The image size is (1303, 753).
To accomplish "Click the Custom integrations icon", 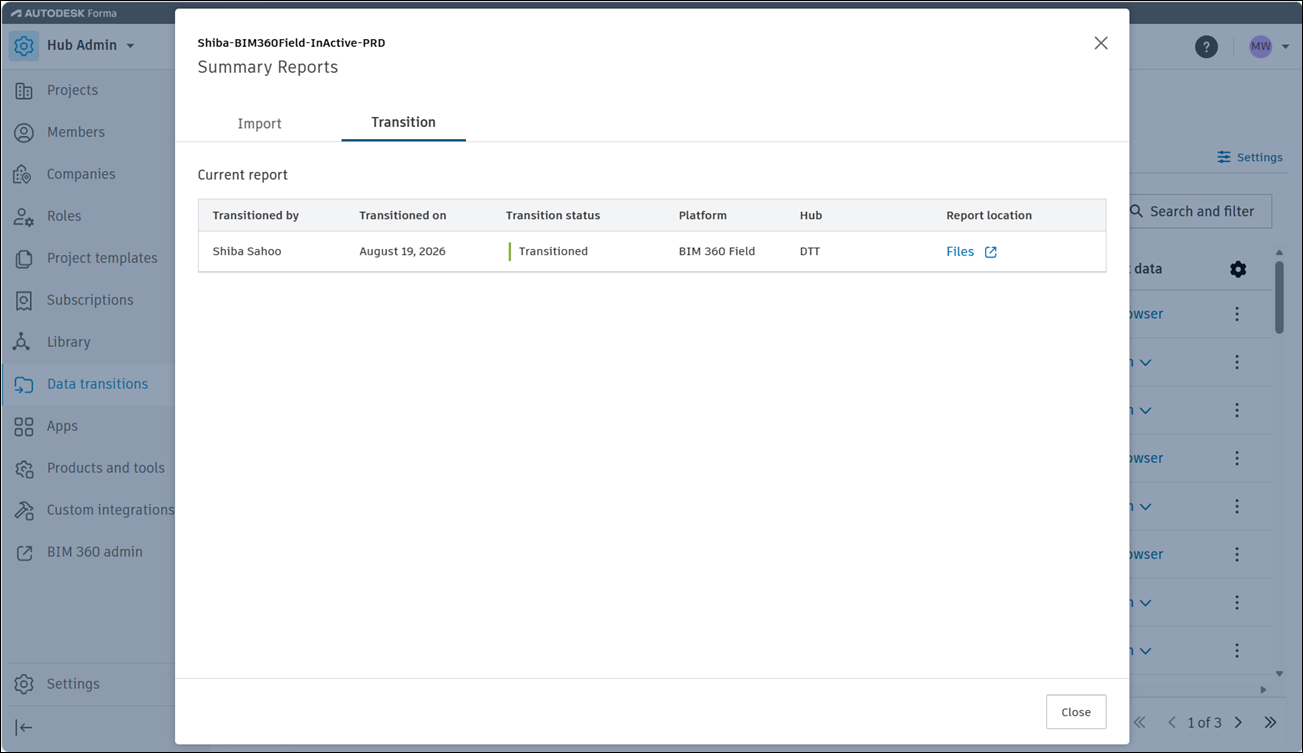I will (23, 510).
